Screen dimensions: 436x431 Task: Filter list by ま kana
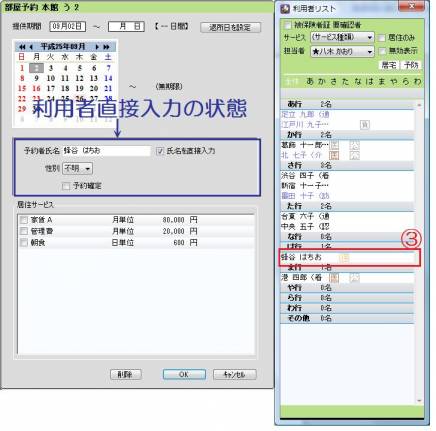381,81
